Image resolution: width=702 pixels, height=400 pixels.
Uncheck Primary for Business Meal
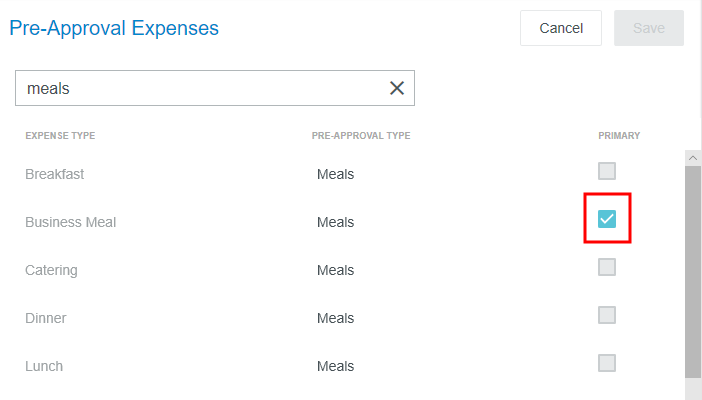point(607,219)
